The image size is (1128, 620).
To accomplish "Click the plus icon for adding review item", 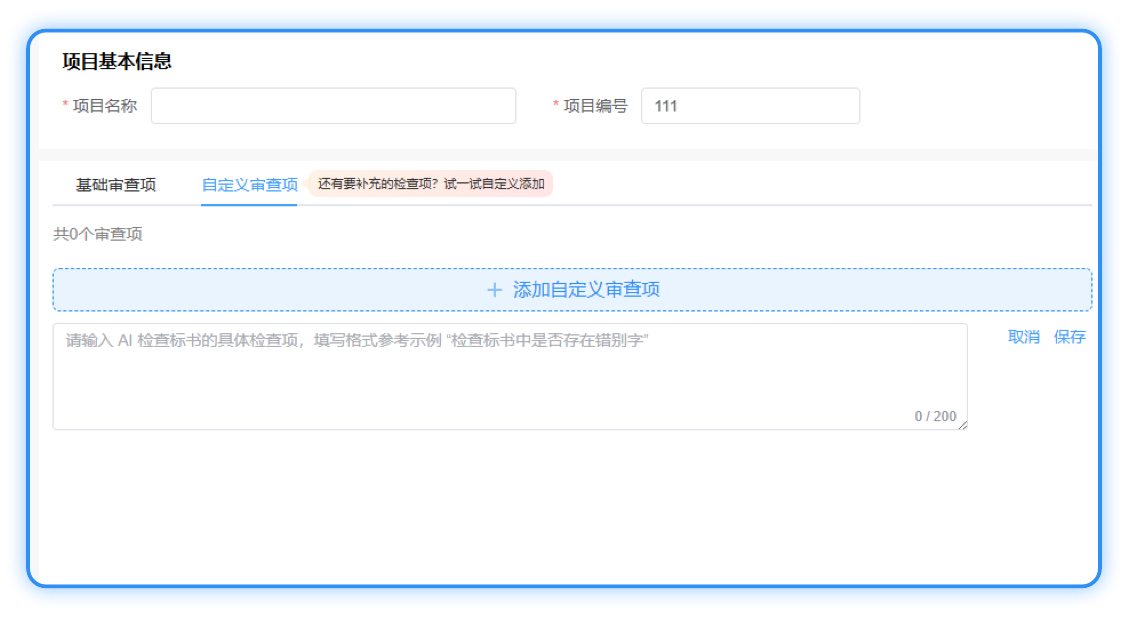I will 494,290.
